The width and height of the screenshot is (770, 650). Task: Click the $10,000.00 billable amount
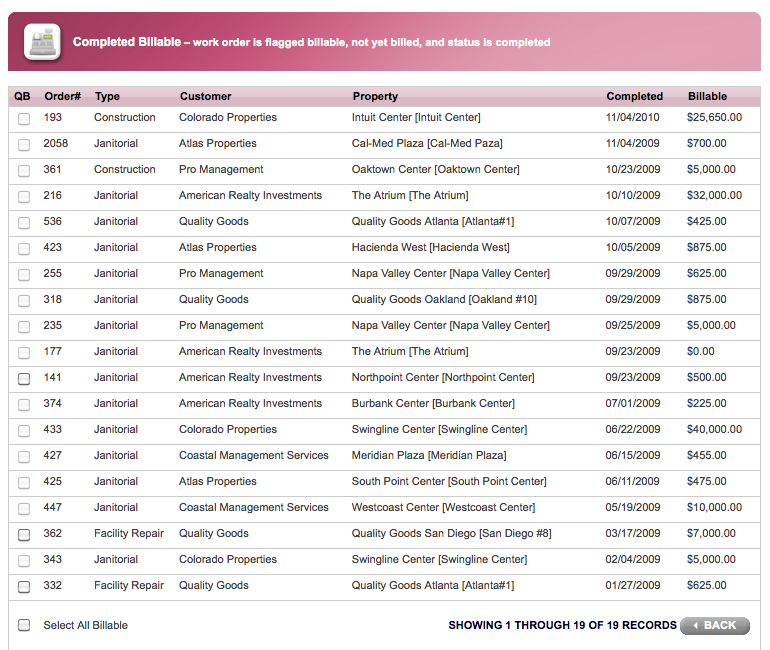tap(715, 508)
